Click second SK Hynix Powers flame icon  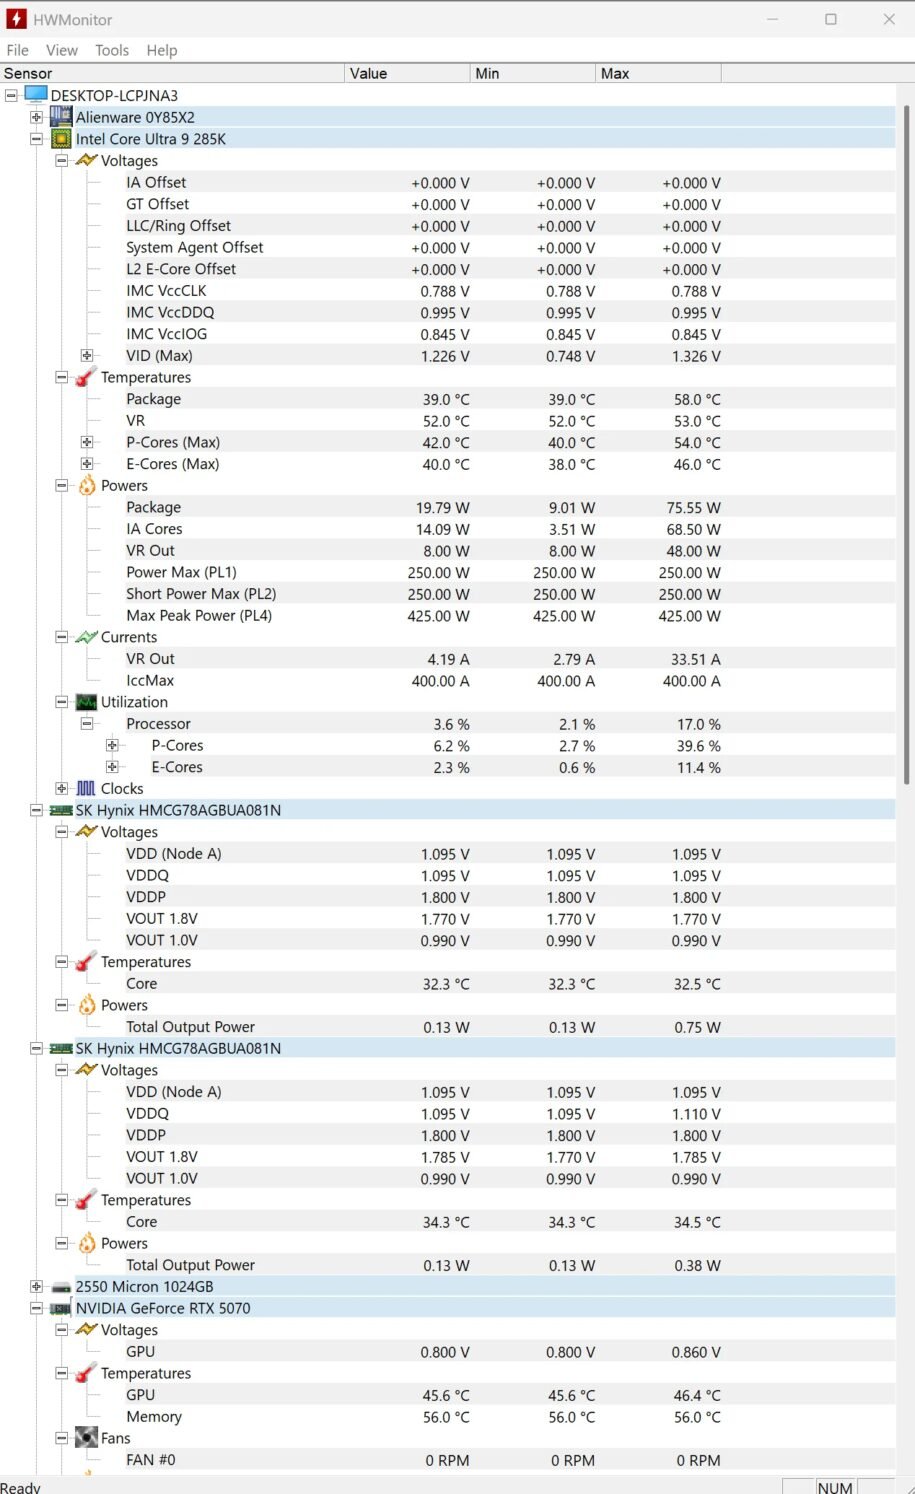point(87,1243)
